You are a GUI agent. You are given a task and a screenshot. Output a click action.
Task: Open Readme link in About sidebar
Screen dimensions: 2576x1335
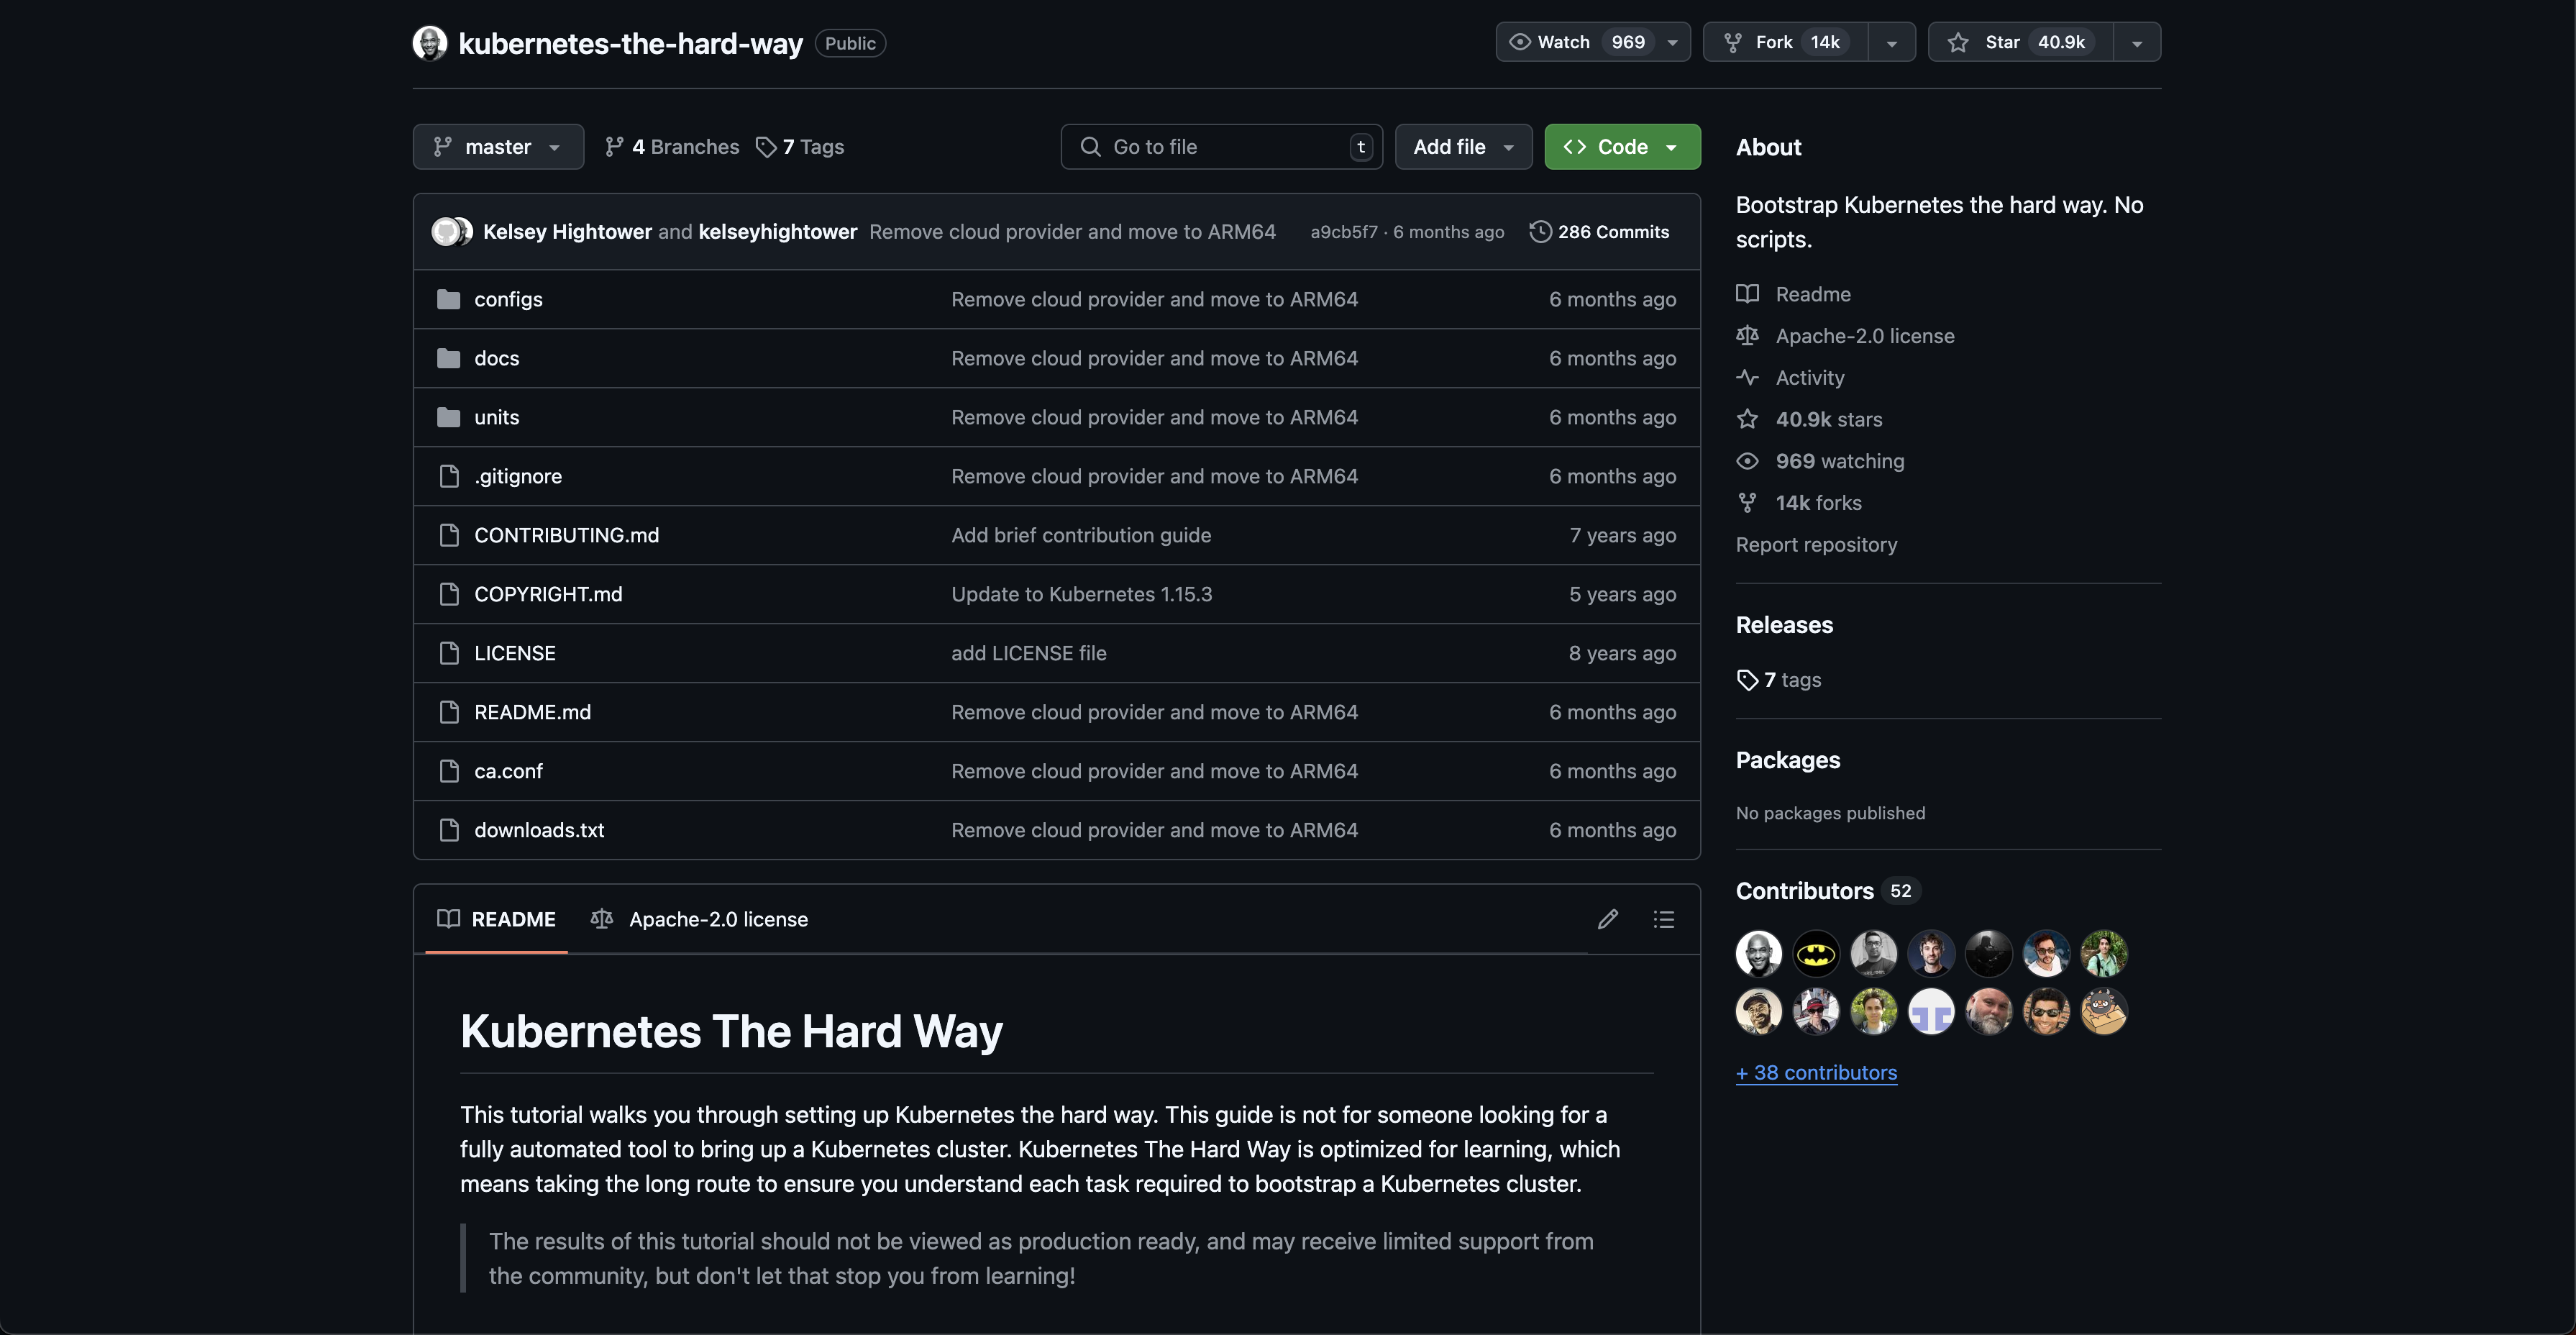[x=1794, y=295]
